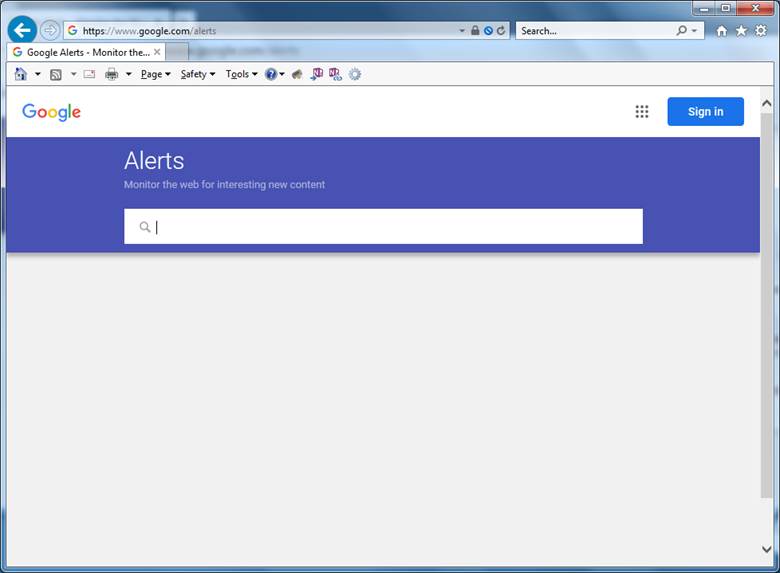Refresh the page with the reload icon

coord(501,31)
